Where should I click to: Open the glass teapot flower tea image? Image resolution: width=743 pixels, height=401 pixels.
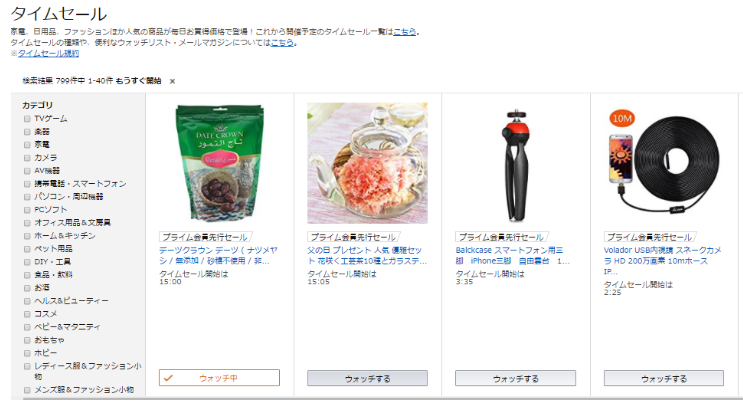(367, 163)
